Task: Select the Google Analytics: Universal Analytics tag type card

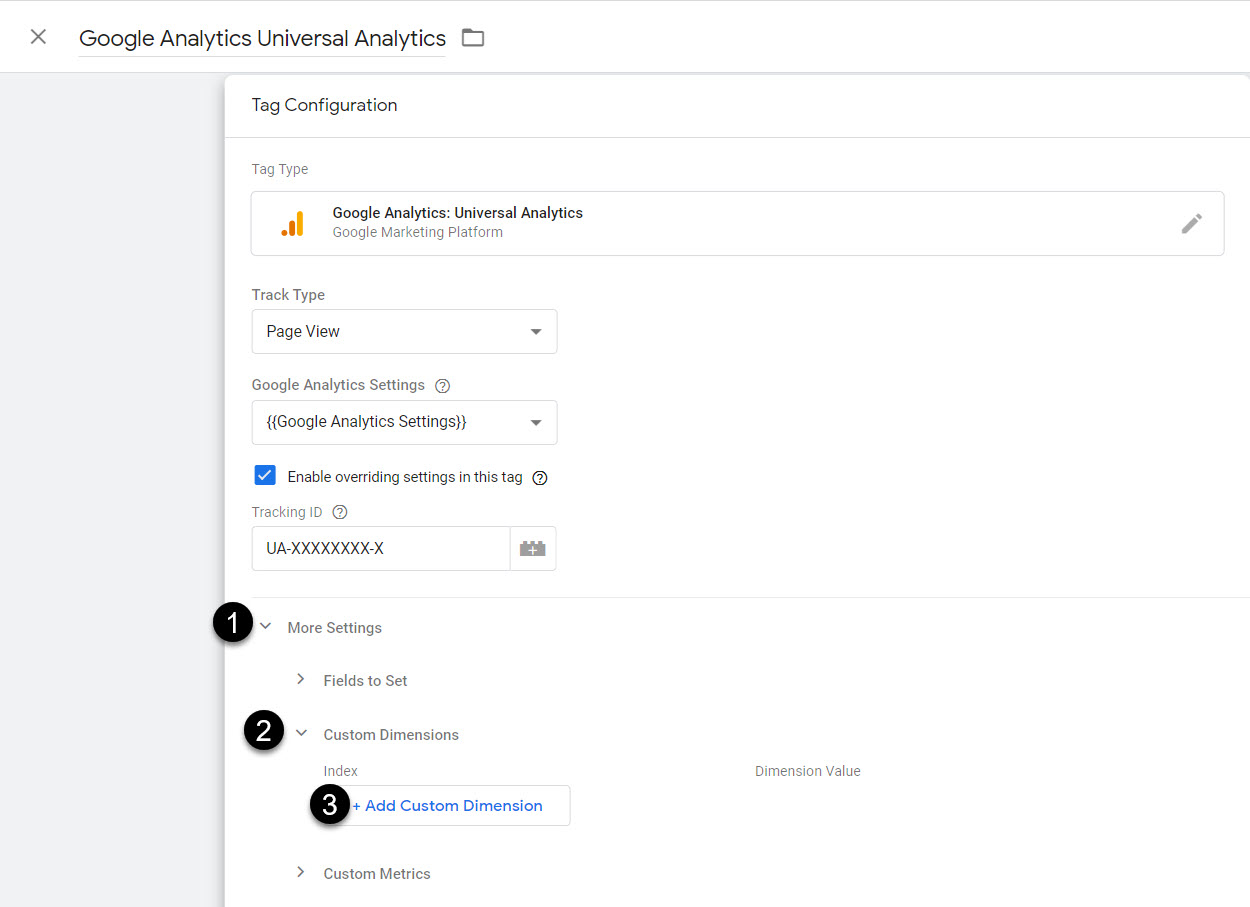Action: pos(737,223)
